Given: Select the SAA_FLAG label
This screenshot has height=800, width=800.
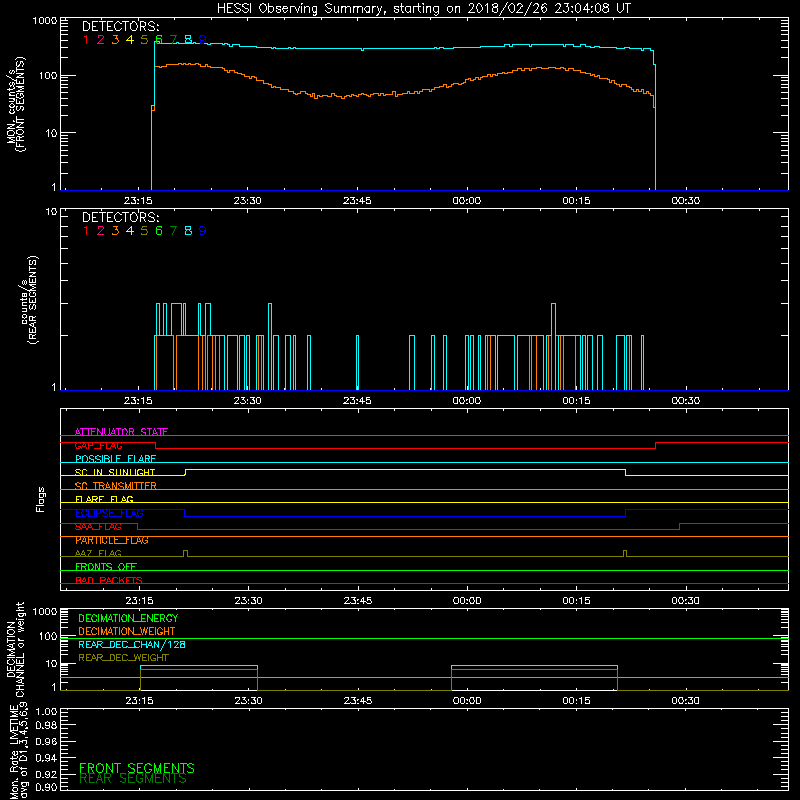Looking at the screenshot, I should 98,527.
